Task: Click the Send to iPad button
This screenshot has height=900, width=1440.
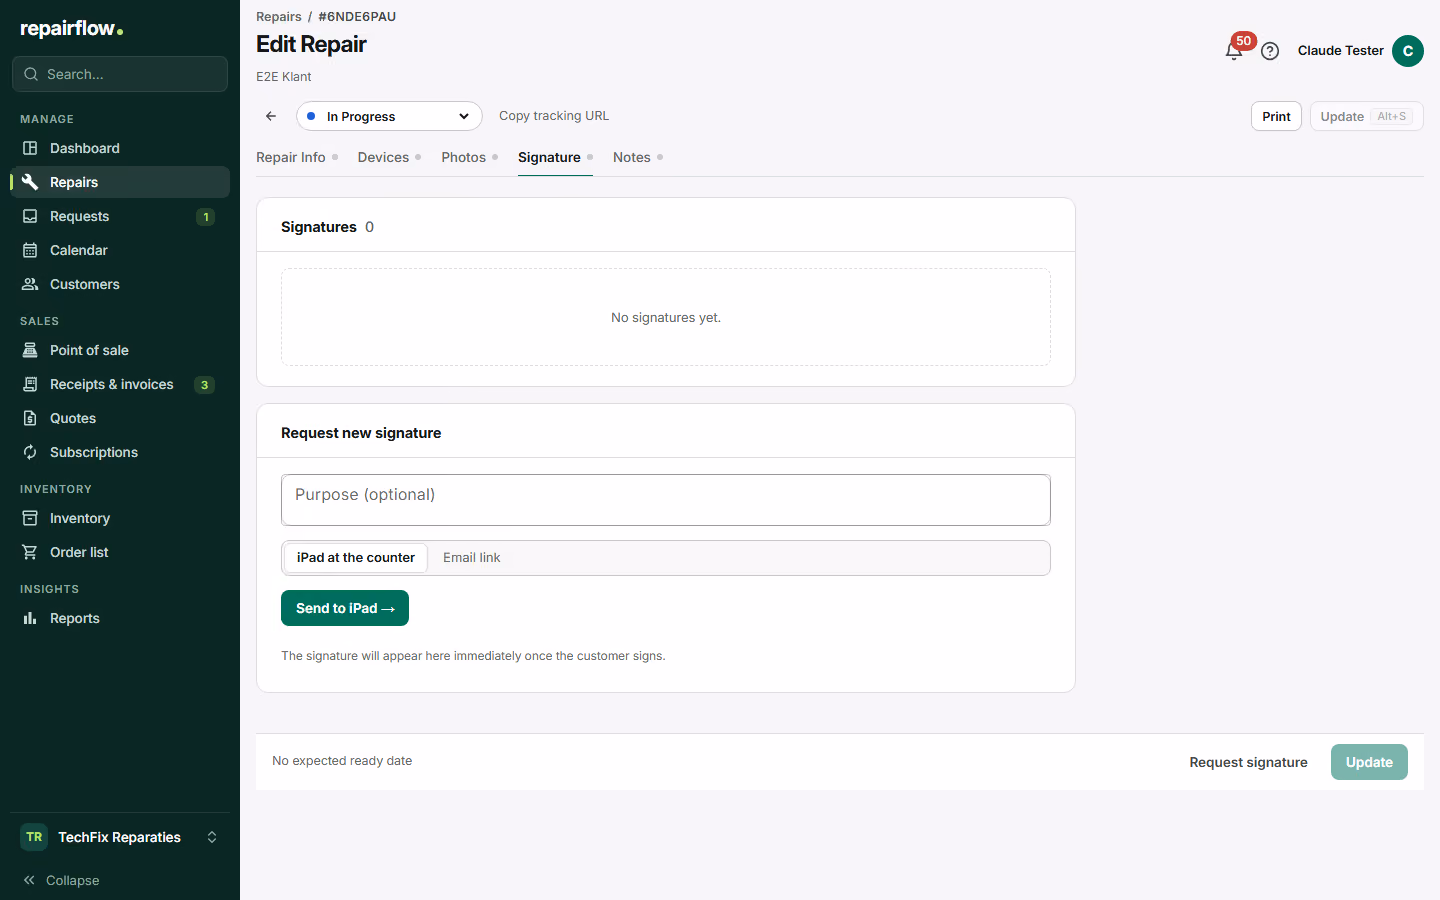Action: click(345, 608)
